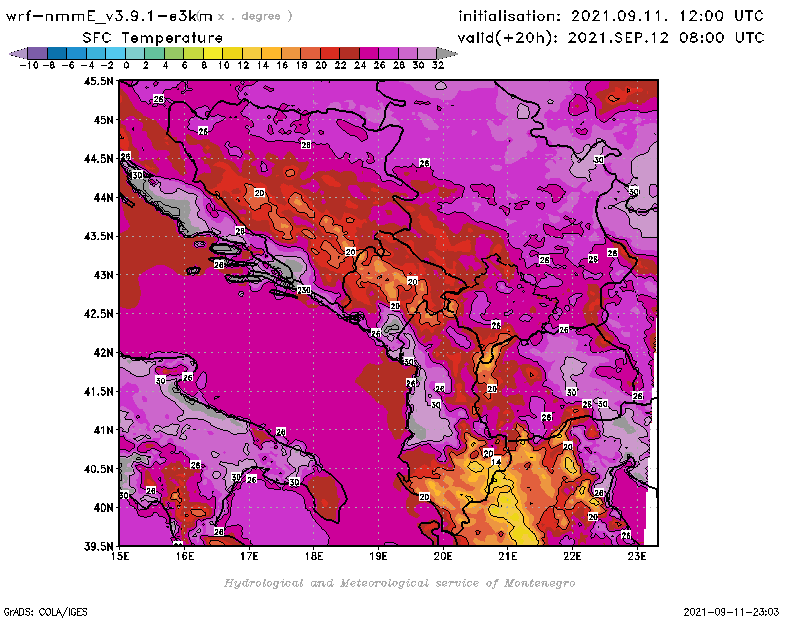Click the '22E' longitude axis label

tap(572, 556)
